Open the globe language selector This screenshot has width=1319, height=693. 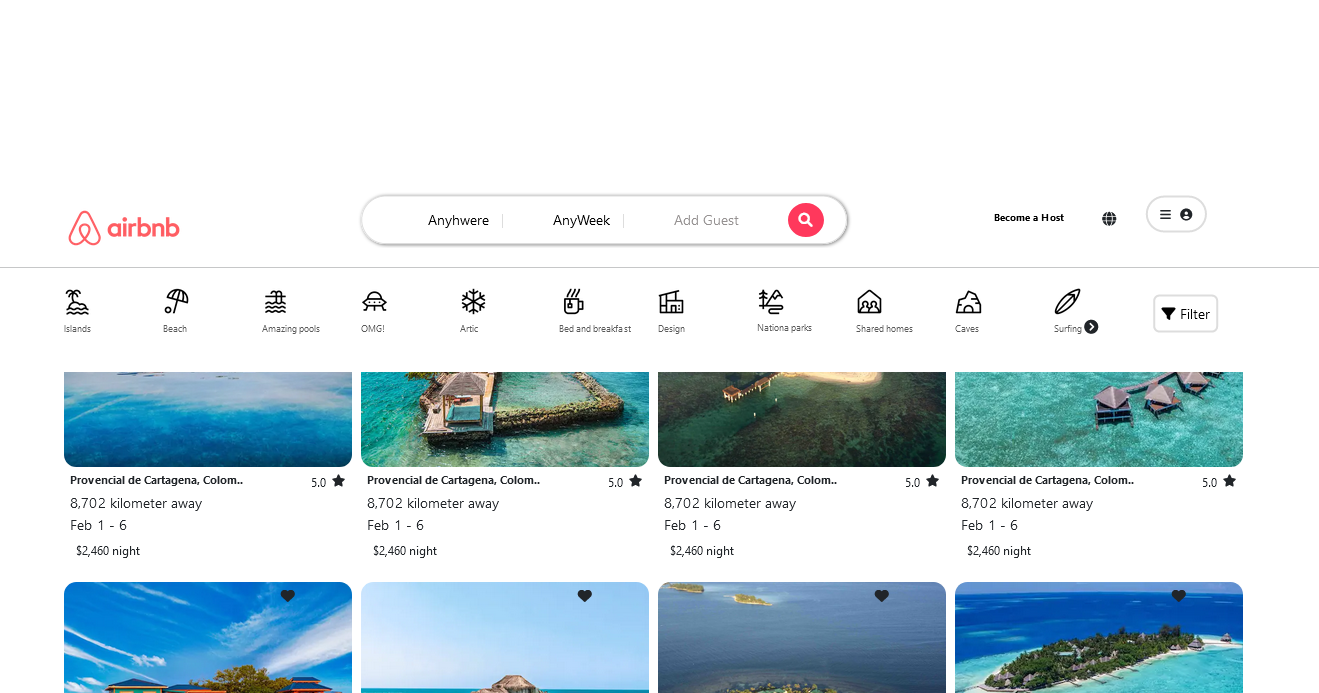[x=1109, y=219]
